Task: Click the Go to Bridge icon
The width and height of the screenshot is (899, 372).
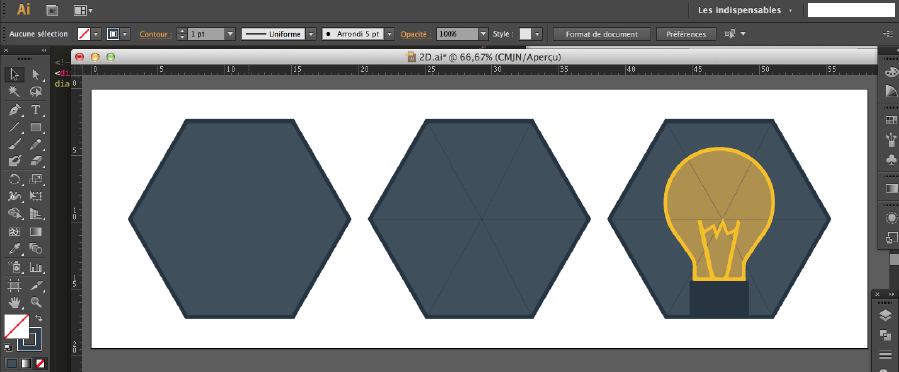Action: point(52,10)
